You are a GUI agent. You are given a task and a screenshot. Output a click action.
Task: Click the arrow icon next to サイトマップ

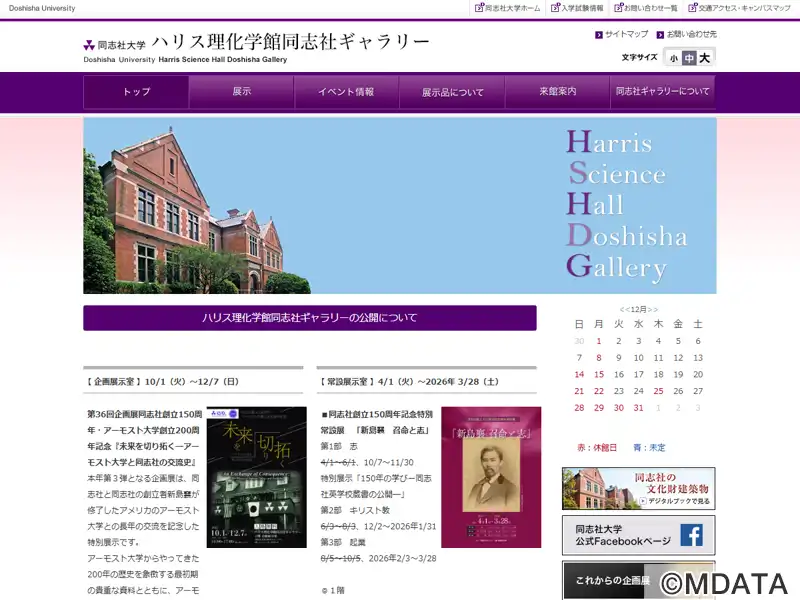tap(597, 35)
